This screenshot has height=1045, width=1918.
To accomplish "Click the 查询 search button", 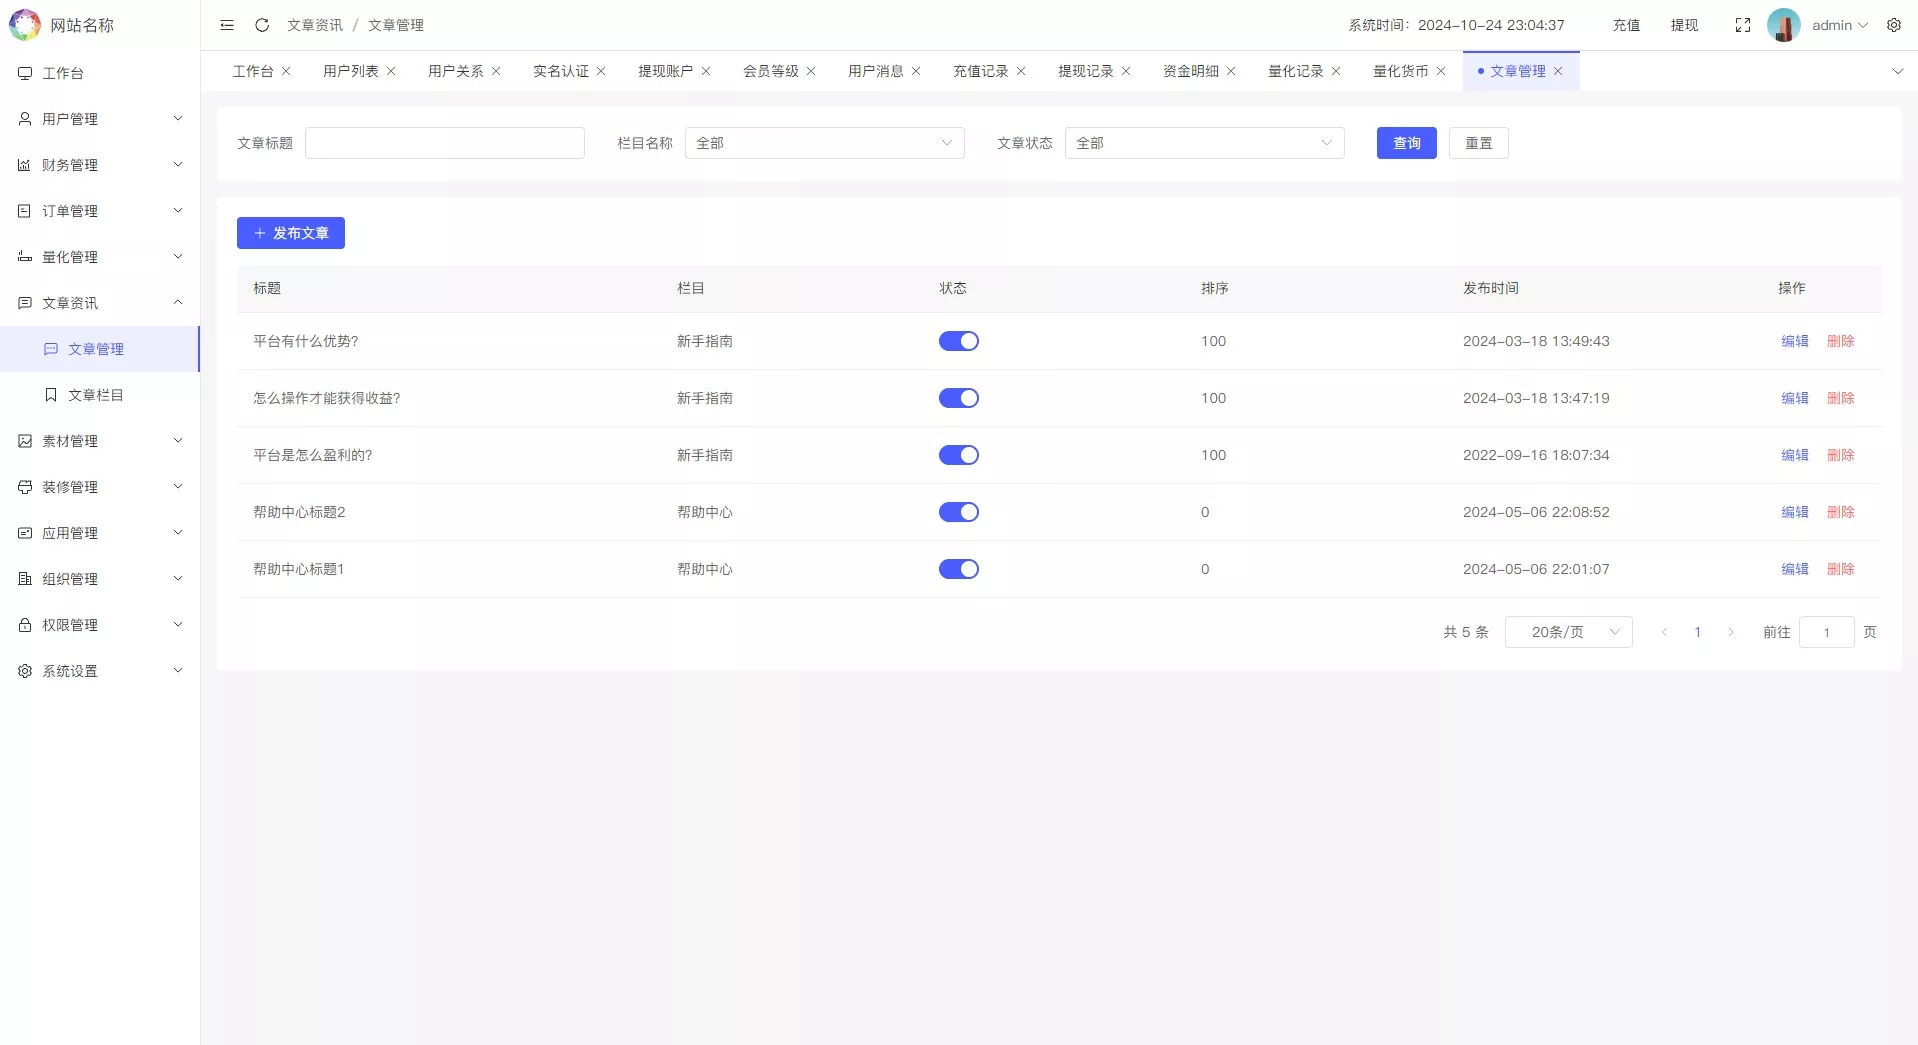I will click(x=1406, y=143).
